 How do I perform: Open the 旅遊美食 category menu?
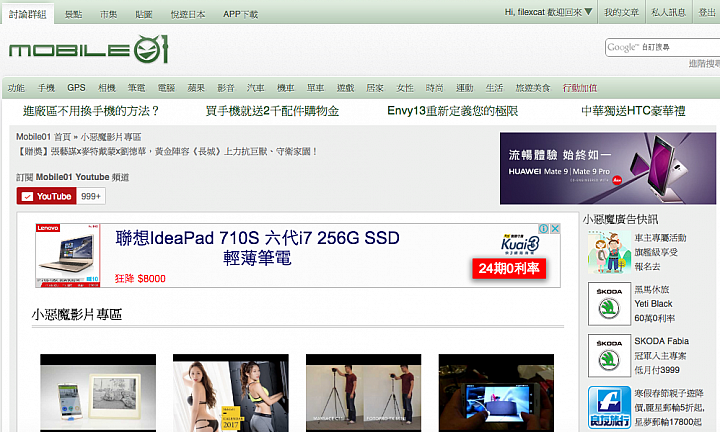coord(533,88)
